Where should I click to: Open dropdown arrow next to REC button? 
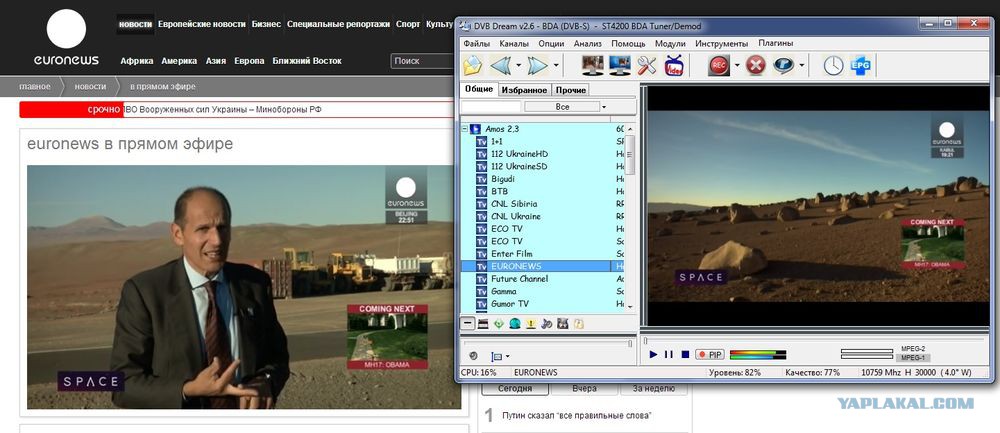click(737, 65)
